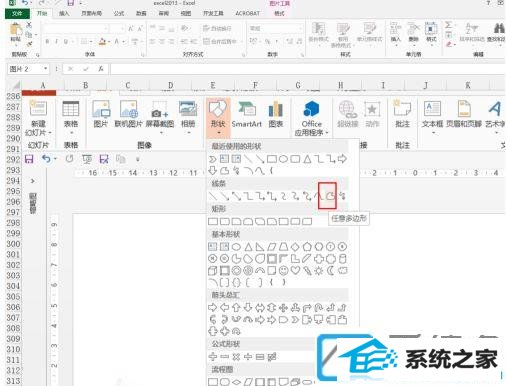The width and height of the screenshot is (506, 386).
Task: Pick the Cube shape in basic shapes
Action: [212, 270]
